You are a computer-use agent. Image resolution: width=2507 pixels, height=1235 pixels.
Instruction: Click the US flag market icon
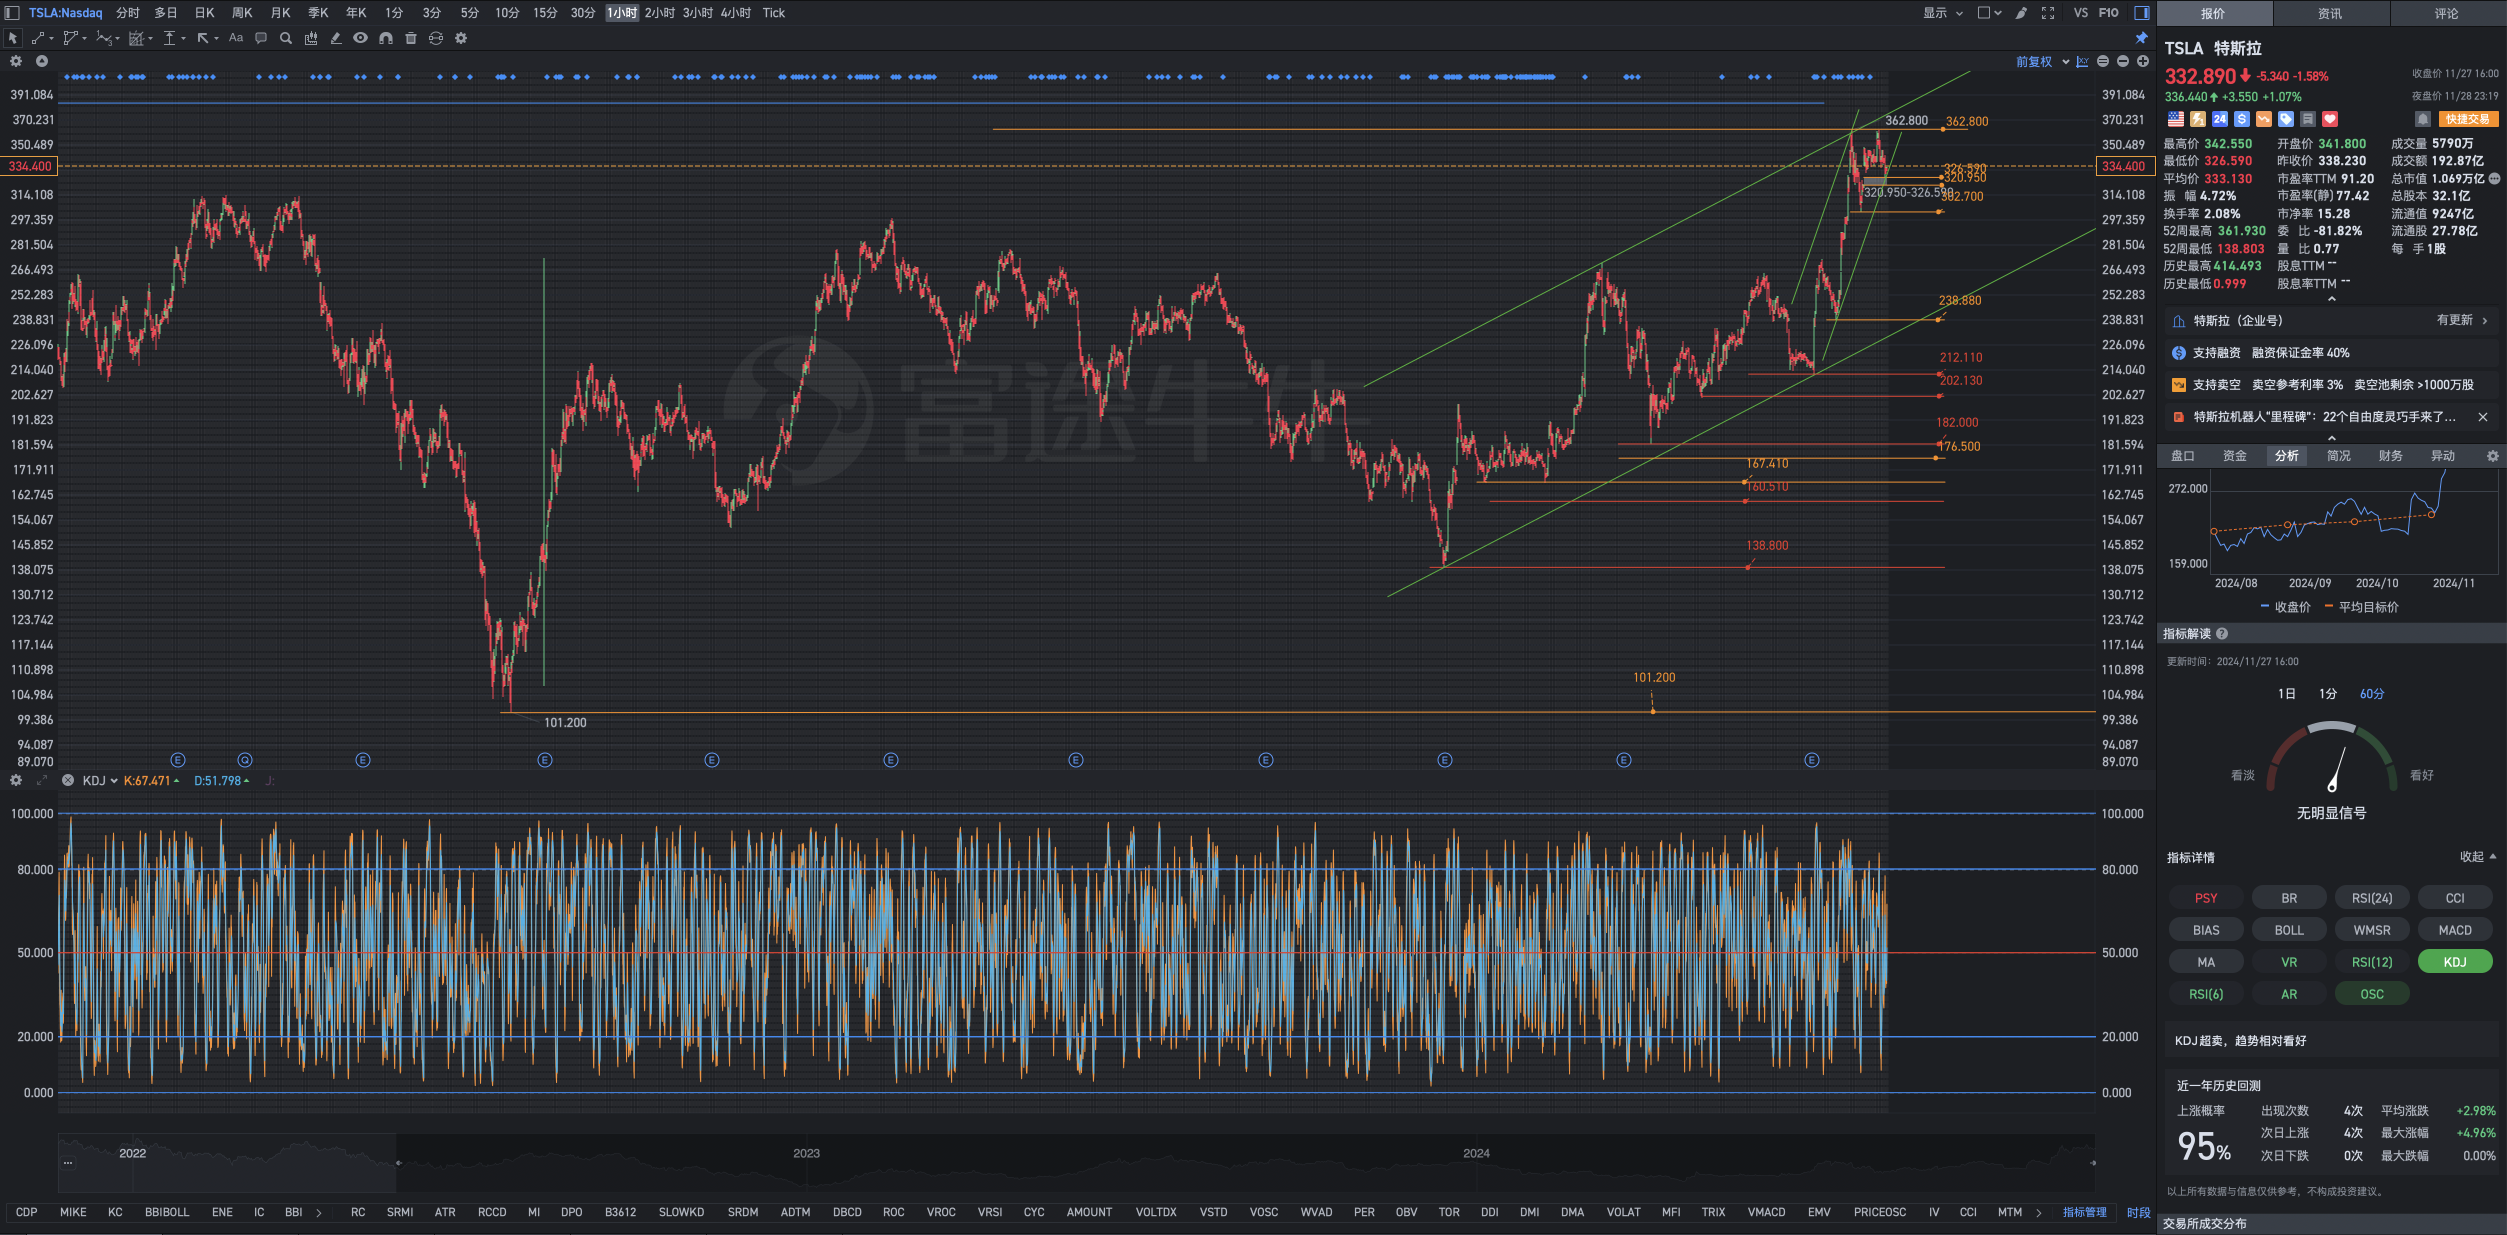(x=2175, y=119)
